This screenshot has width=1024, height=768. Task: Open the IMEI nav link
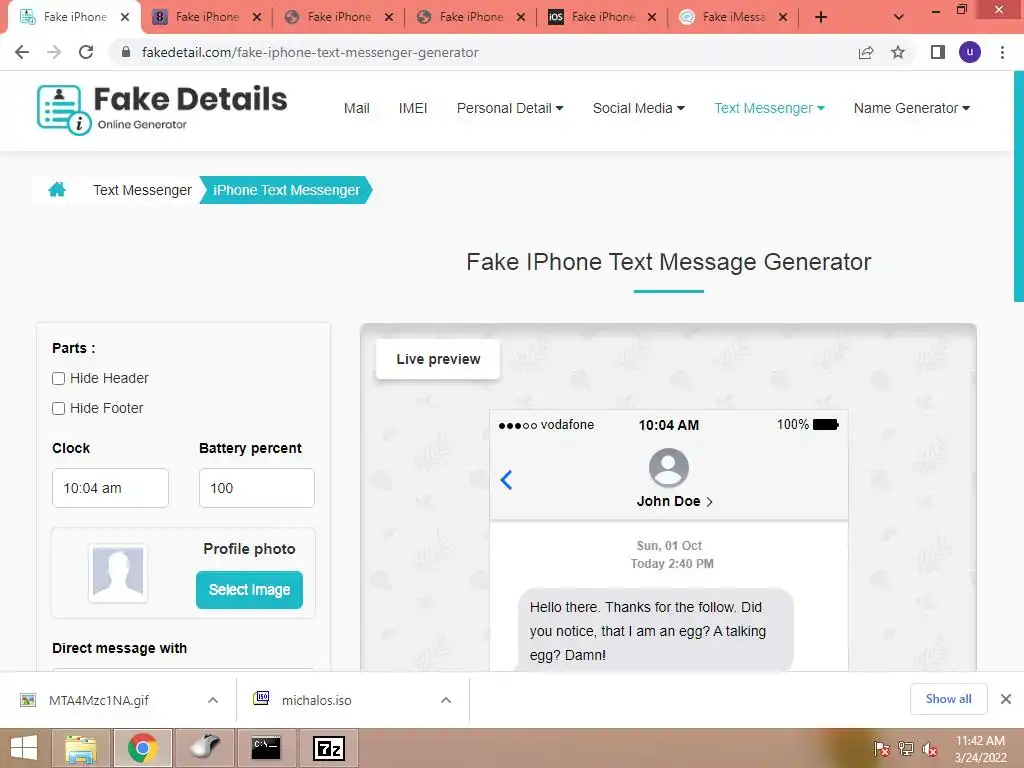pos(413,108)
